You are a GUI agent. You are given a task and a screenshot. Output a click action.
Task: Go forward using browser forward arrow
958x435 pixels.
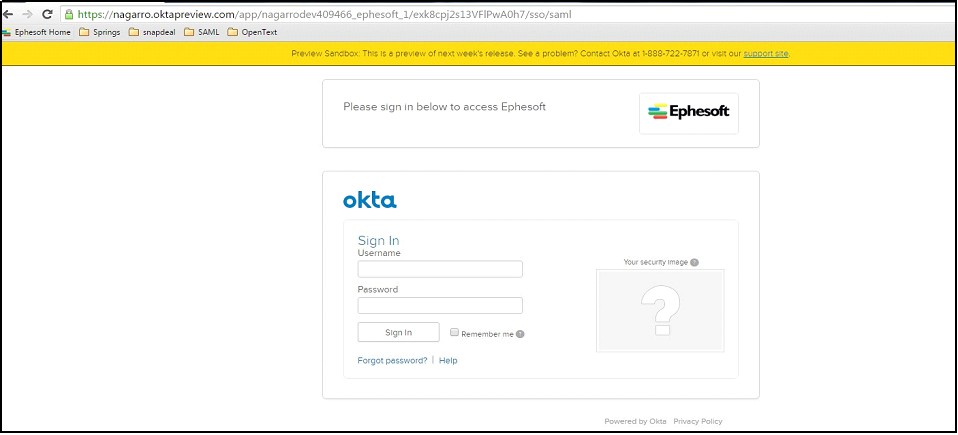[x=27, y=13]
